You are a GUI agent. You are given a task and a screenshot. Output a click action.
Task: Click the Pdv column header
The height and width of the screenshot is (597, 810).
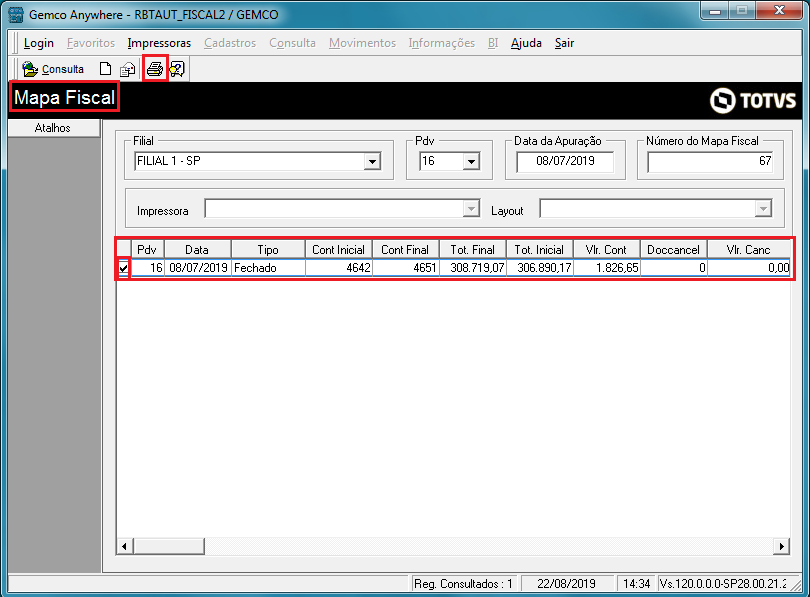click(x=147, y=250)
